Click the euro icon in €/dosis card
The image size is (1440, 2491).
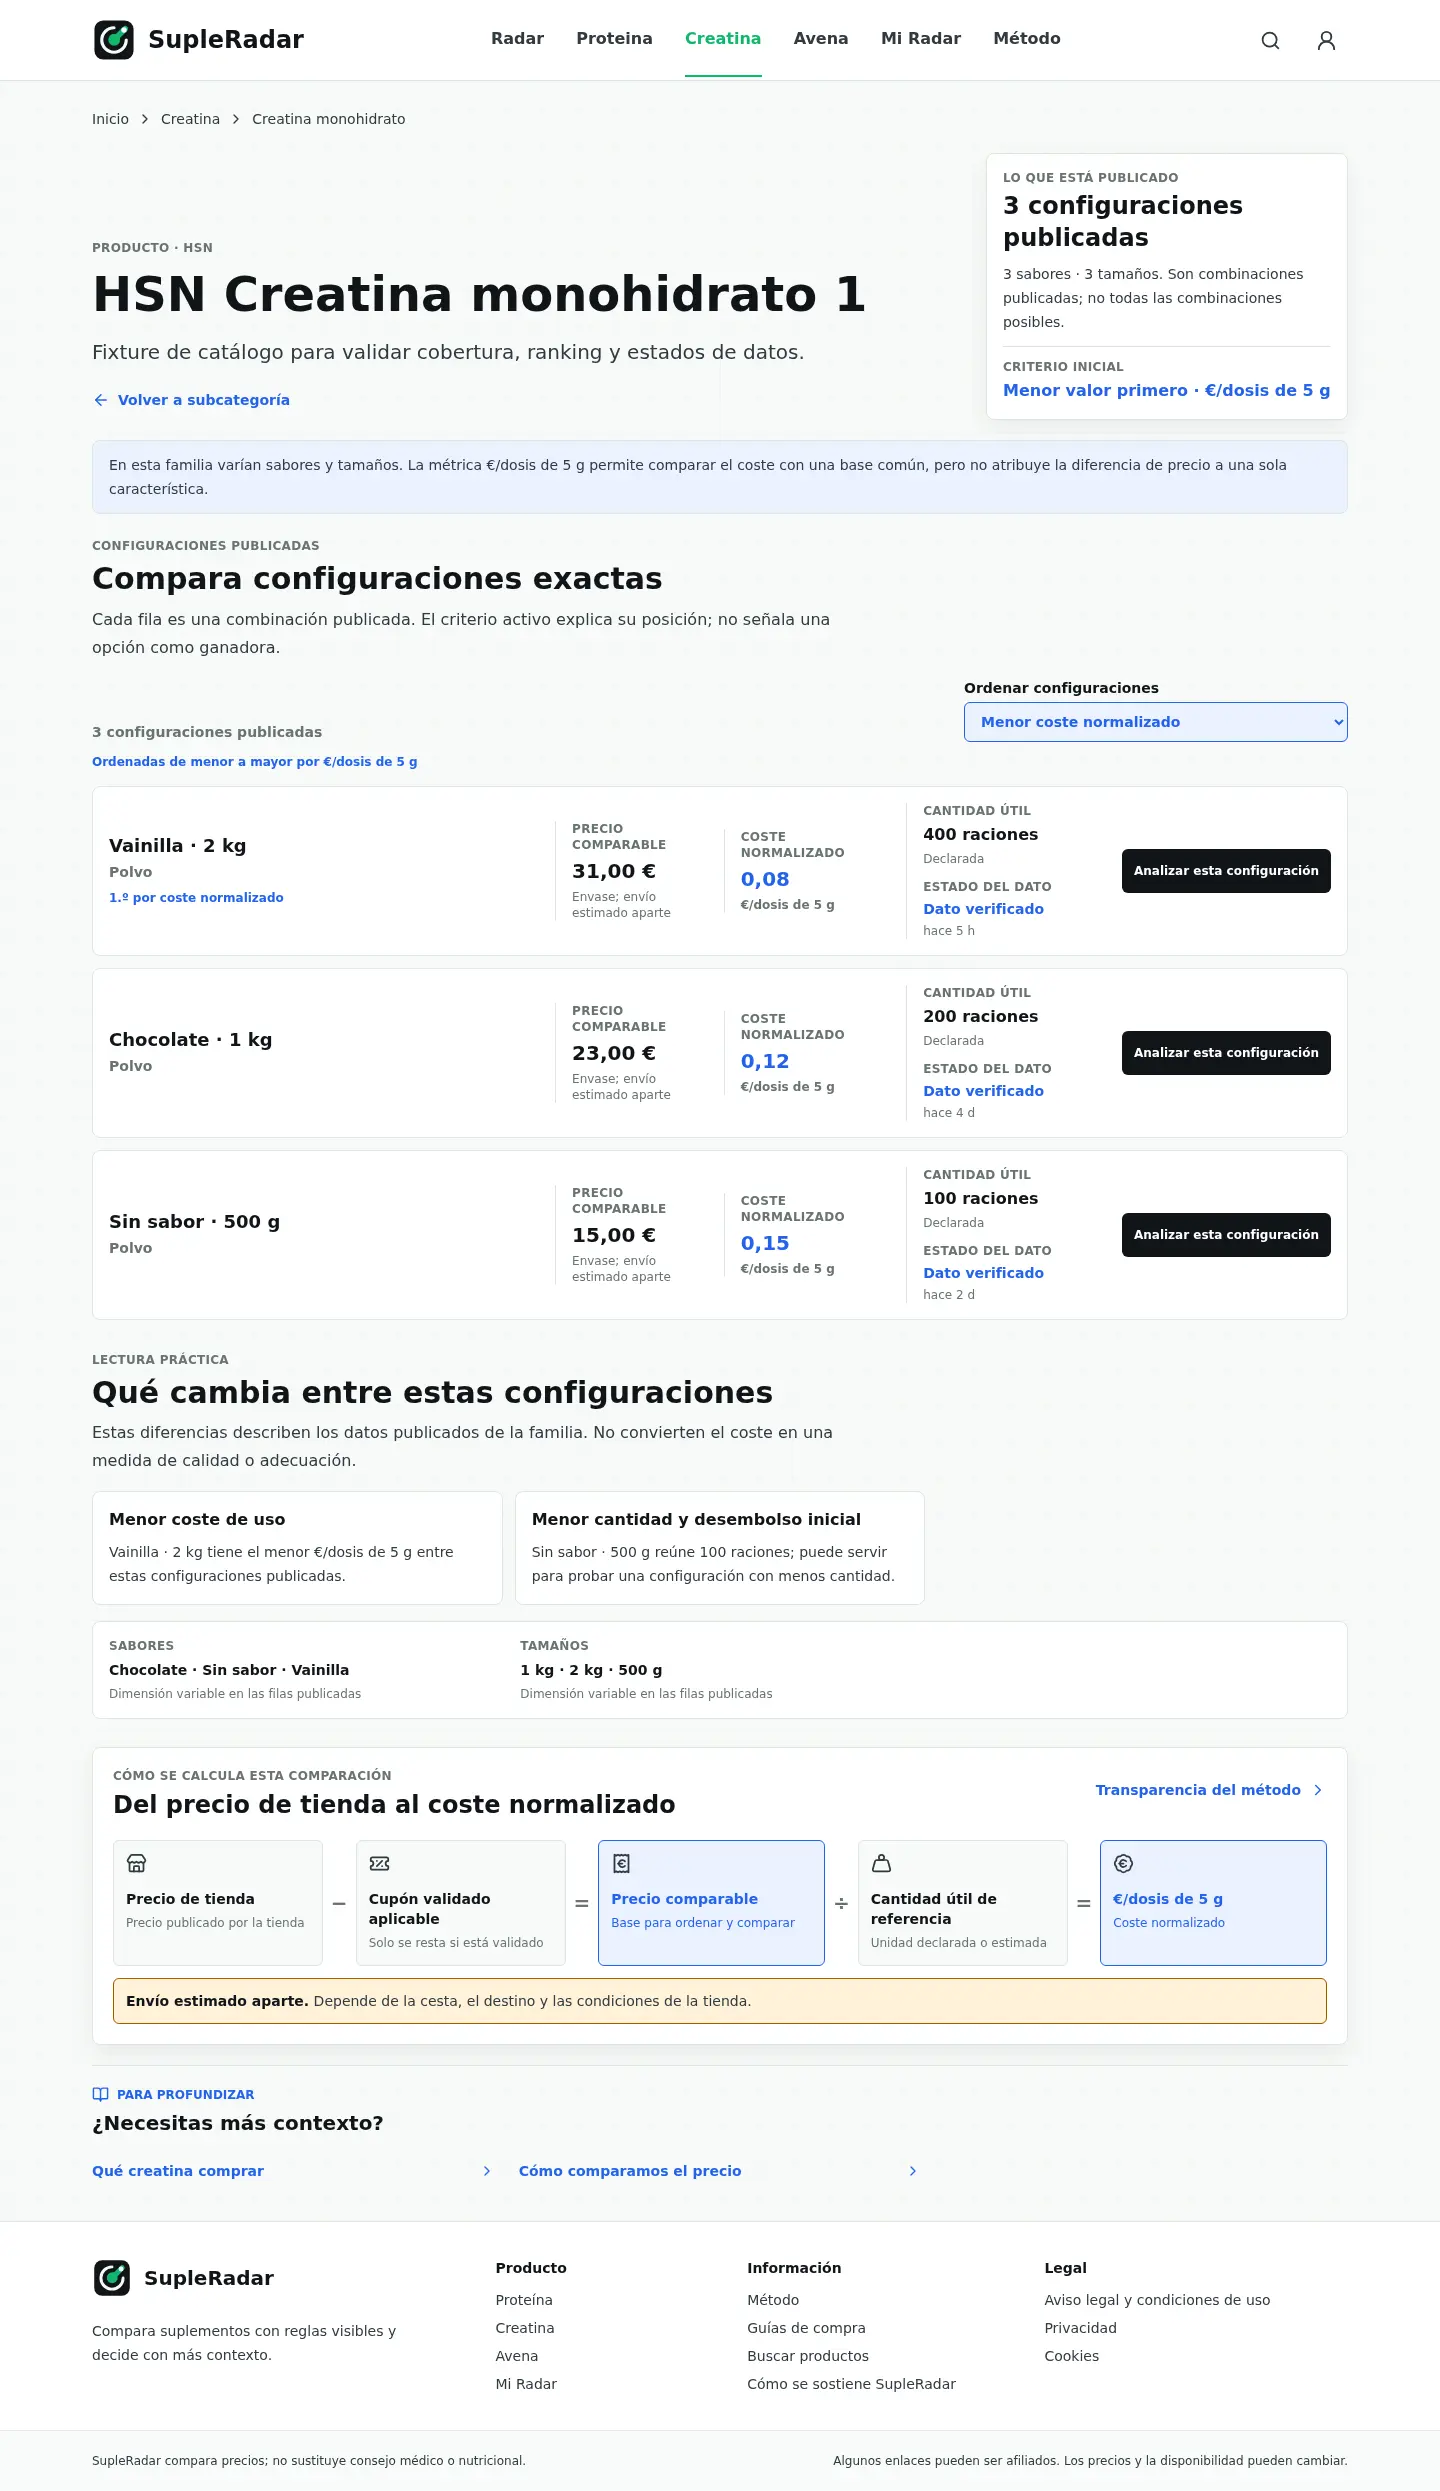pos(1123,1863)
